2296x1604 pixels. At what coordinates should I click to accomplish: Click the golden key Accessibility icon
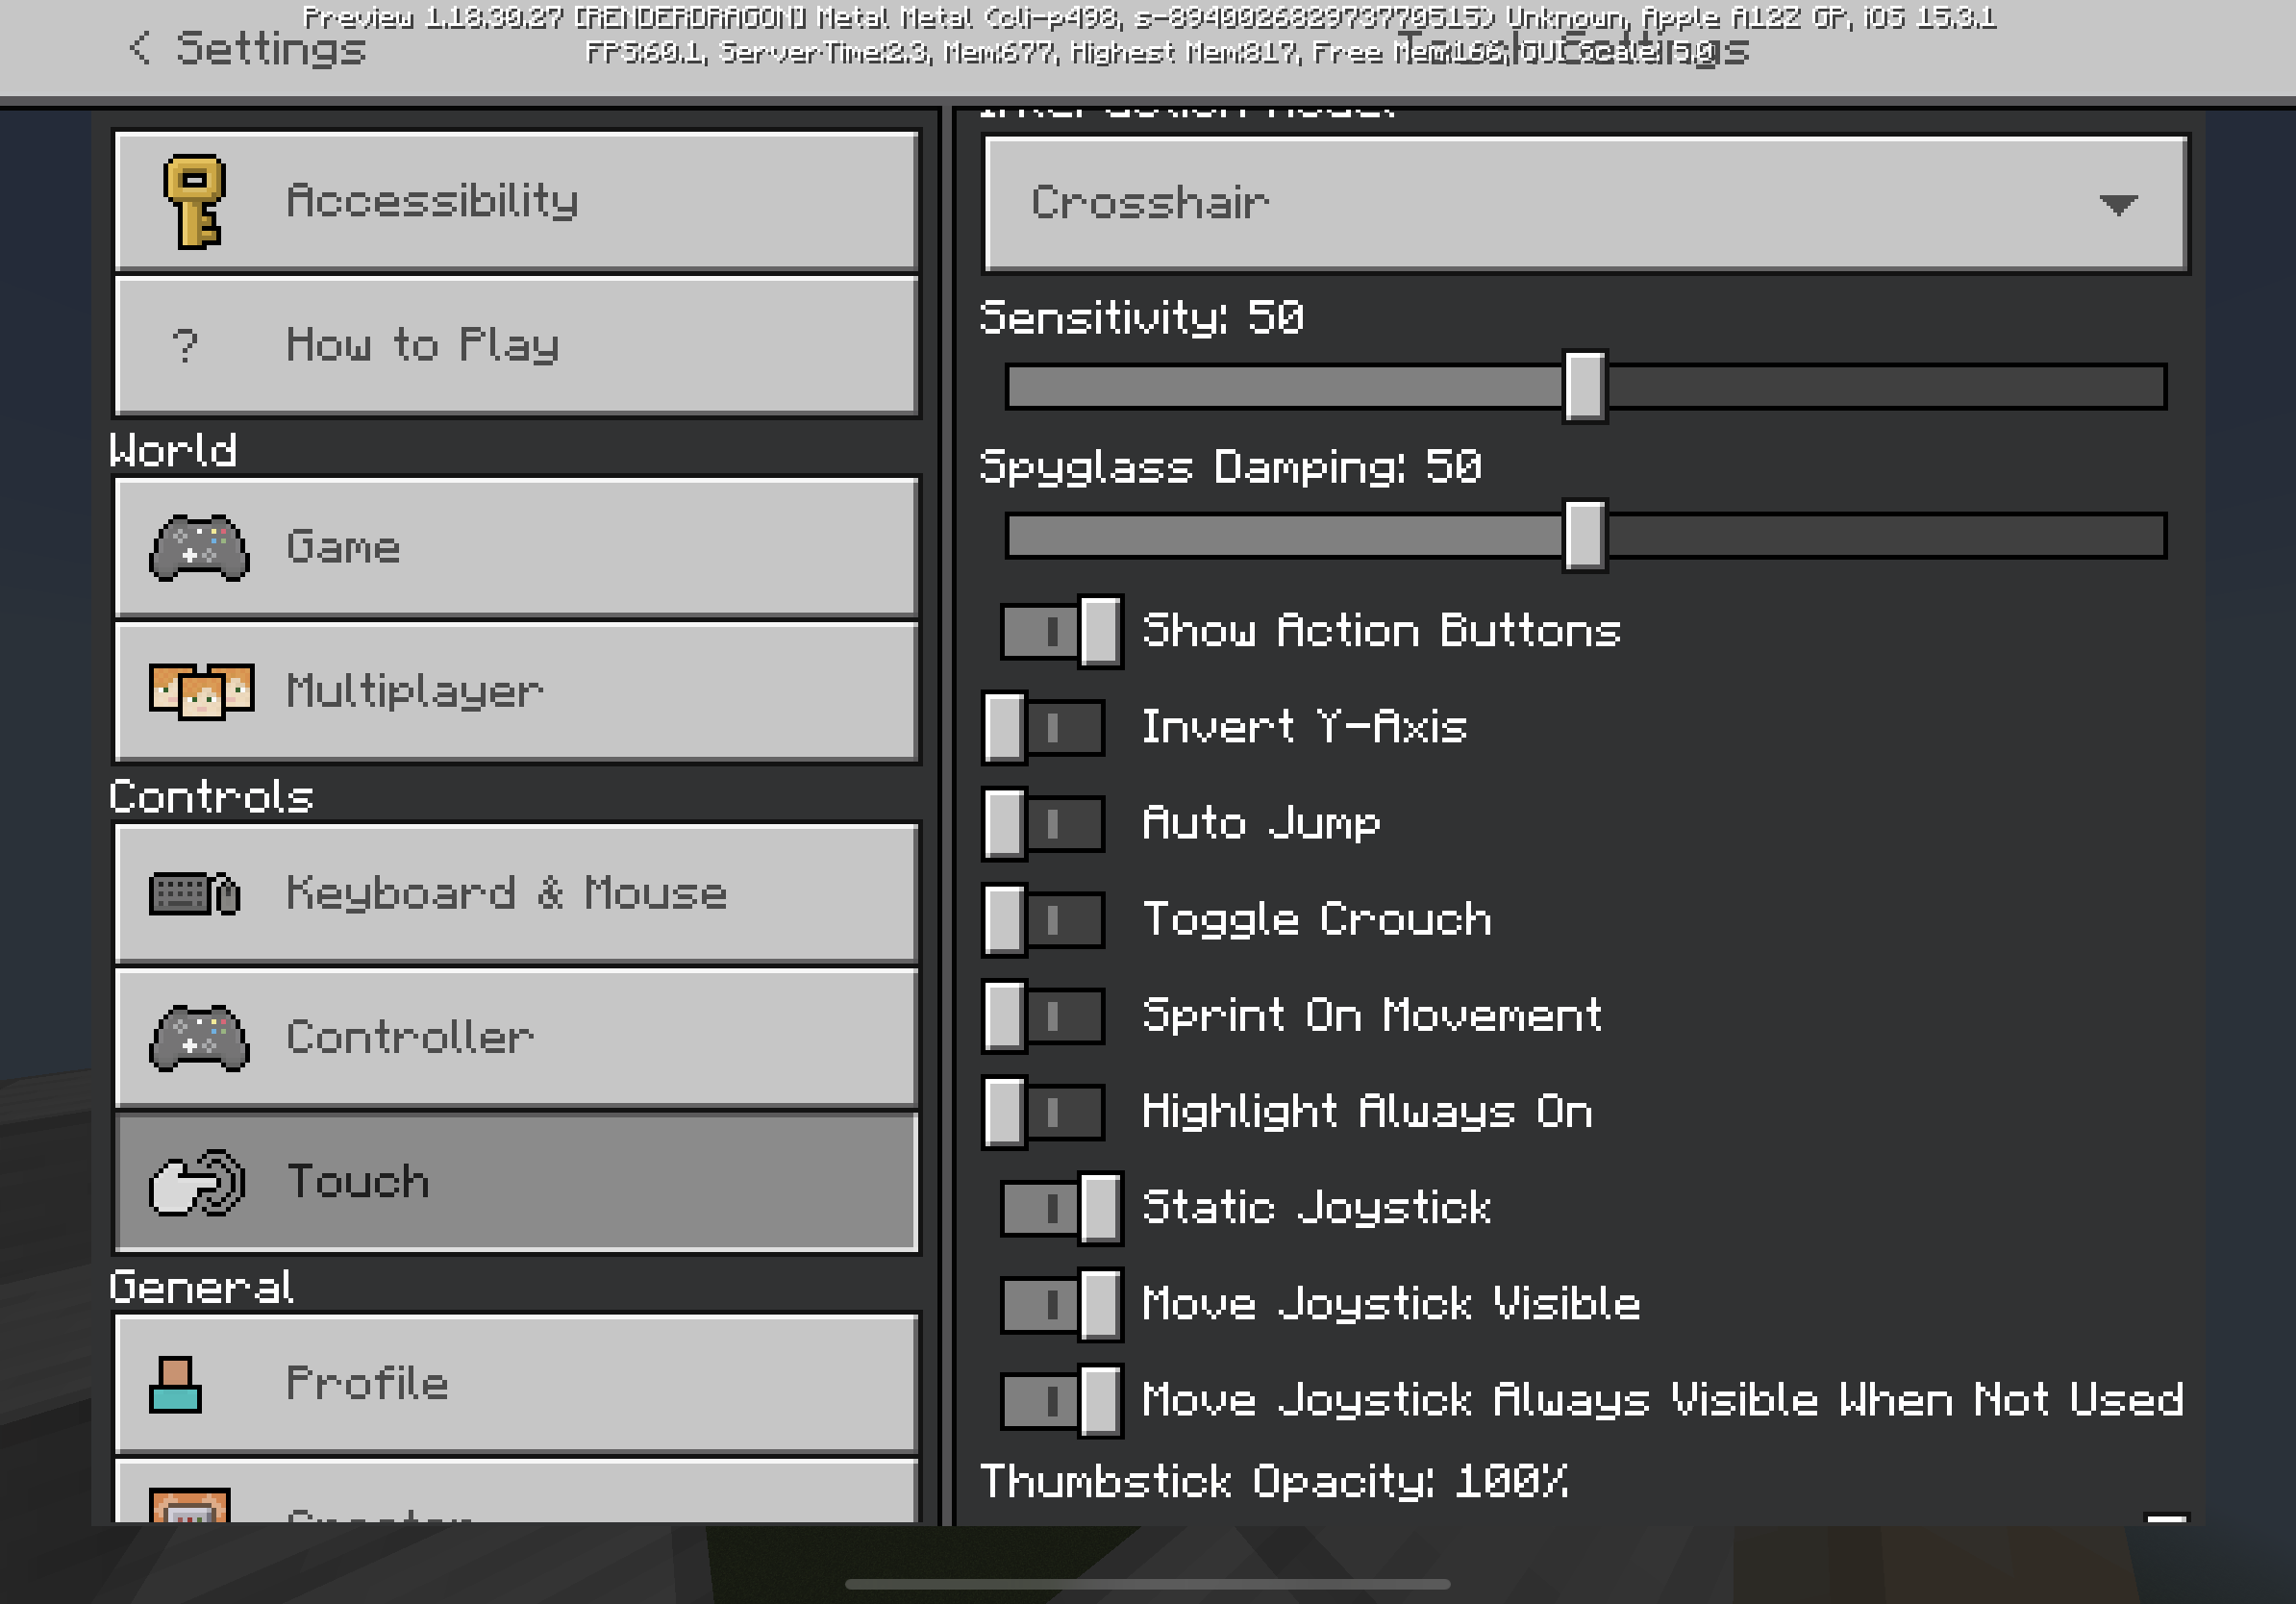pyautogui.click(x=194, y=201)
